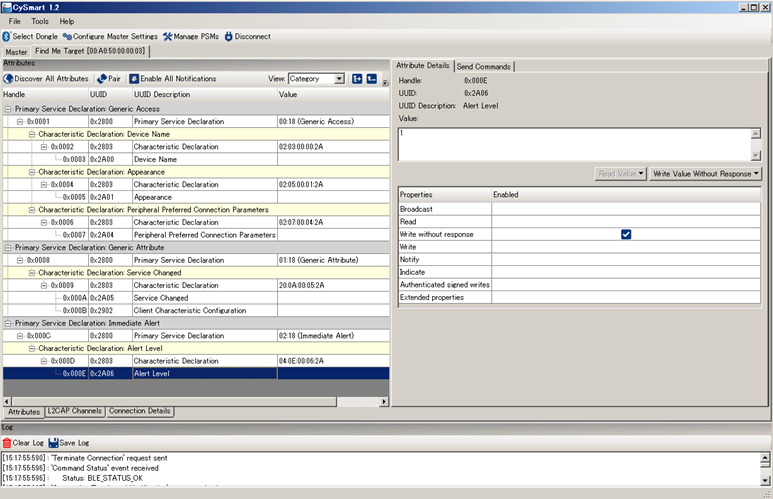
Task: Select the Alert Level 0x000E row
Action: pos(196,374)
